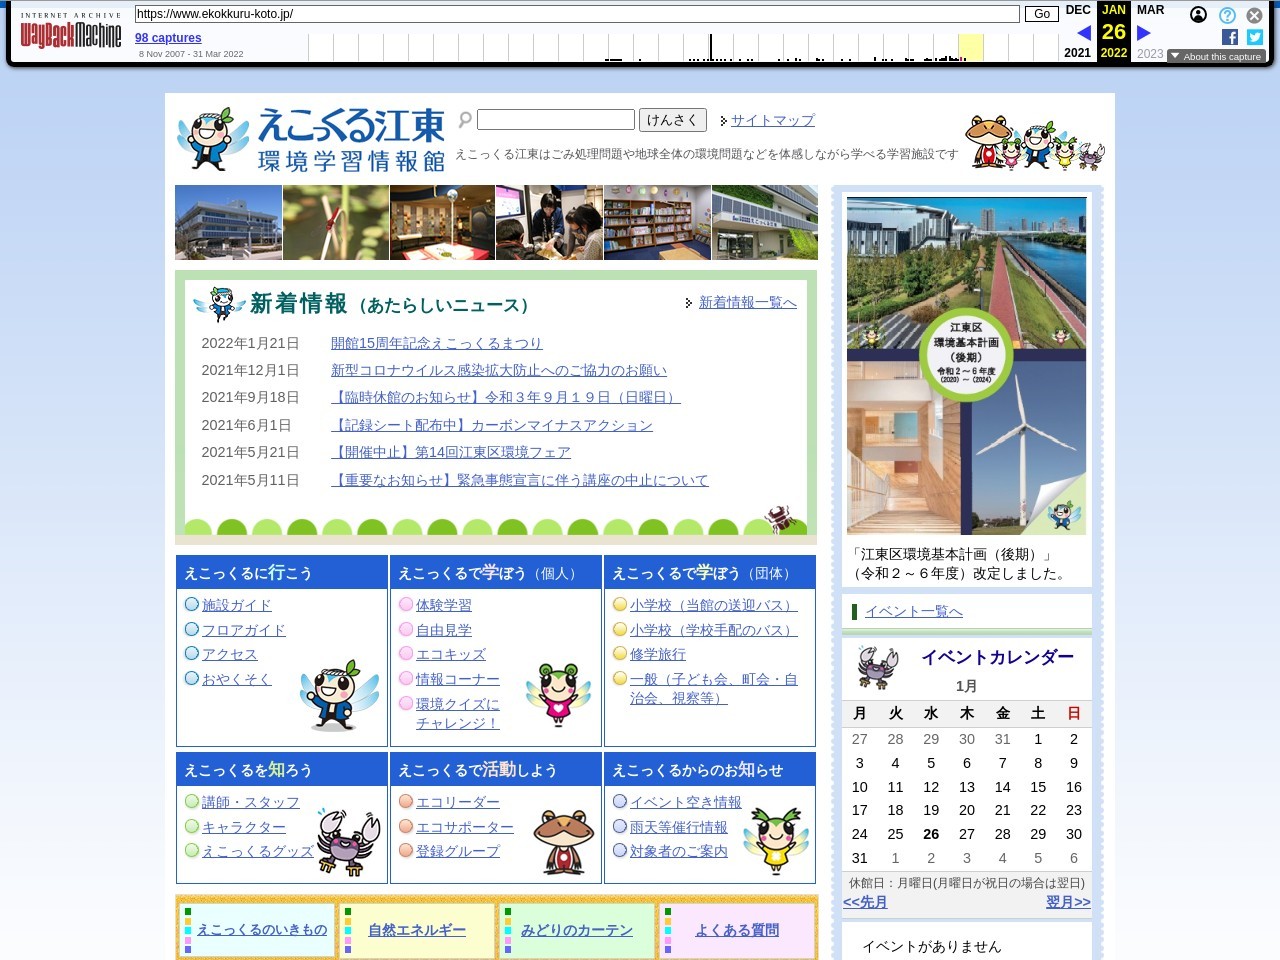Open イベント空き情報 link
Screen dimensions: 1280x960
(x=686, y=802)
